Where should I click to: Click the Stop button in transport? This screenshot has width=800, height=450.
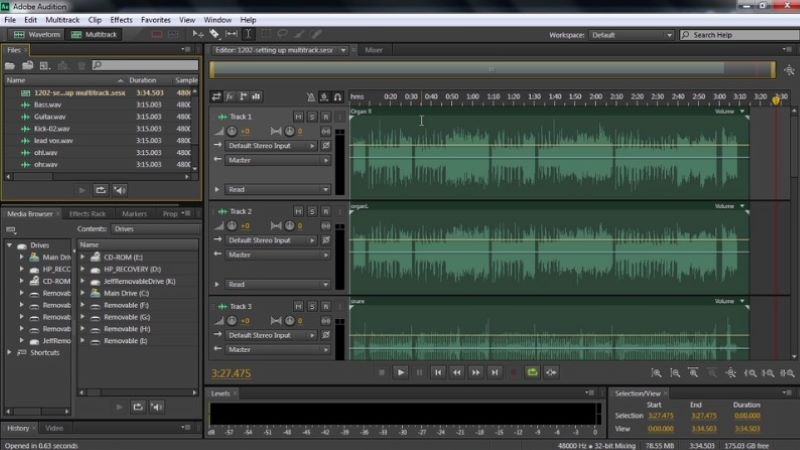coord(381,372)
